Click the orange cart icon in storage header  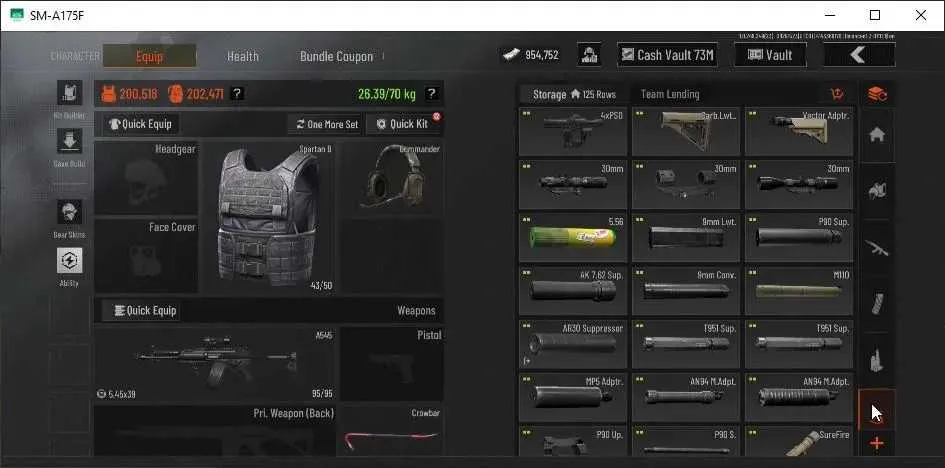coord(837,94)
